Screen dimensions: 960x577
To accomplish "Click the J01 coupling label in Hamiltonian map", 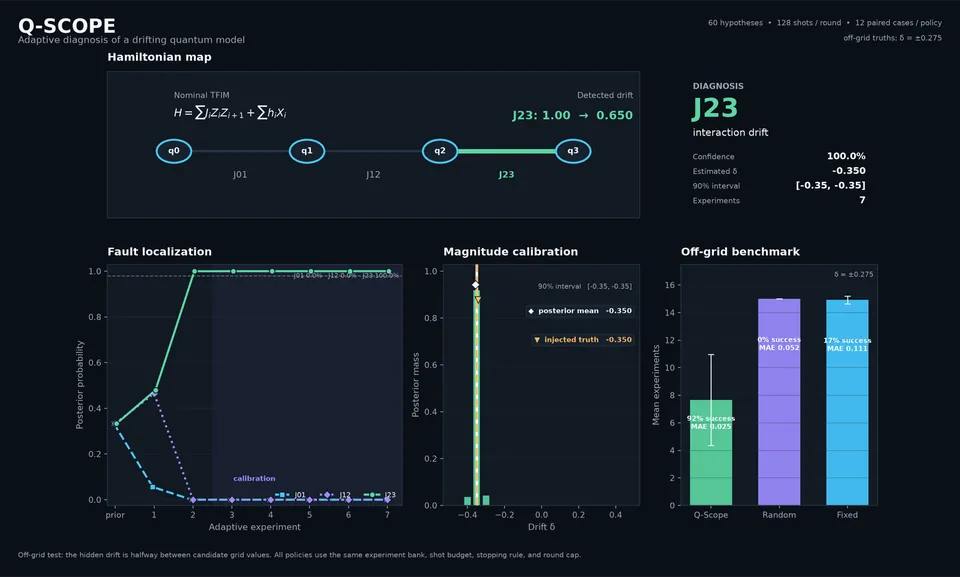I will click(x=240, y=175).
